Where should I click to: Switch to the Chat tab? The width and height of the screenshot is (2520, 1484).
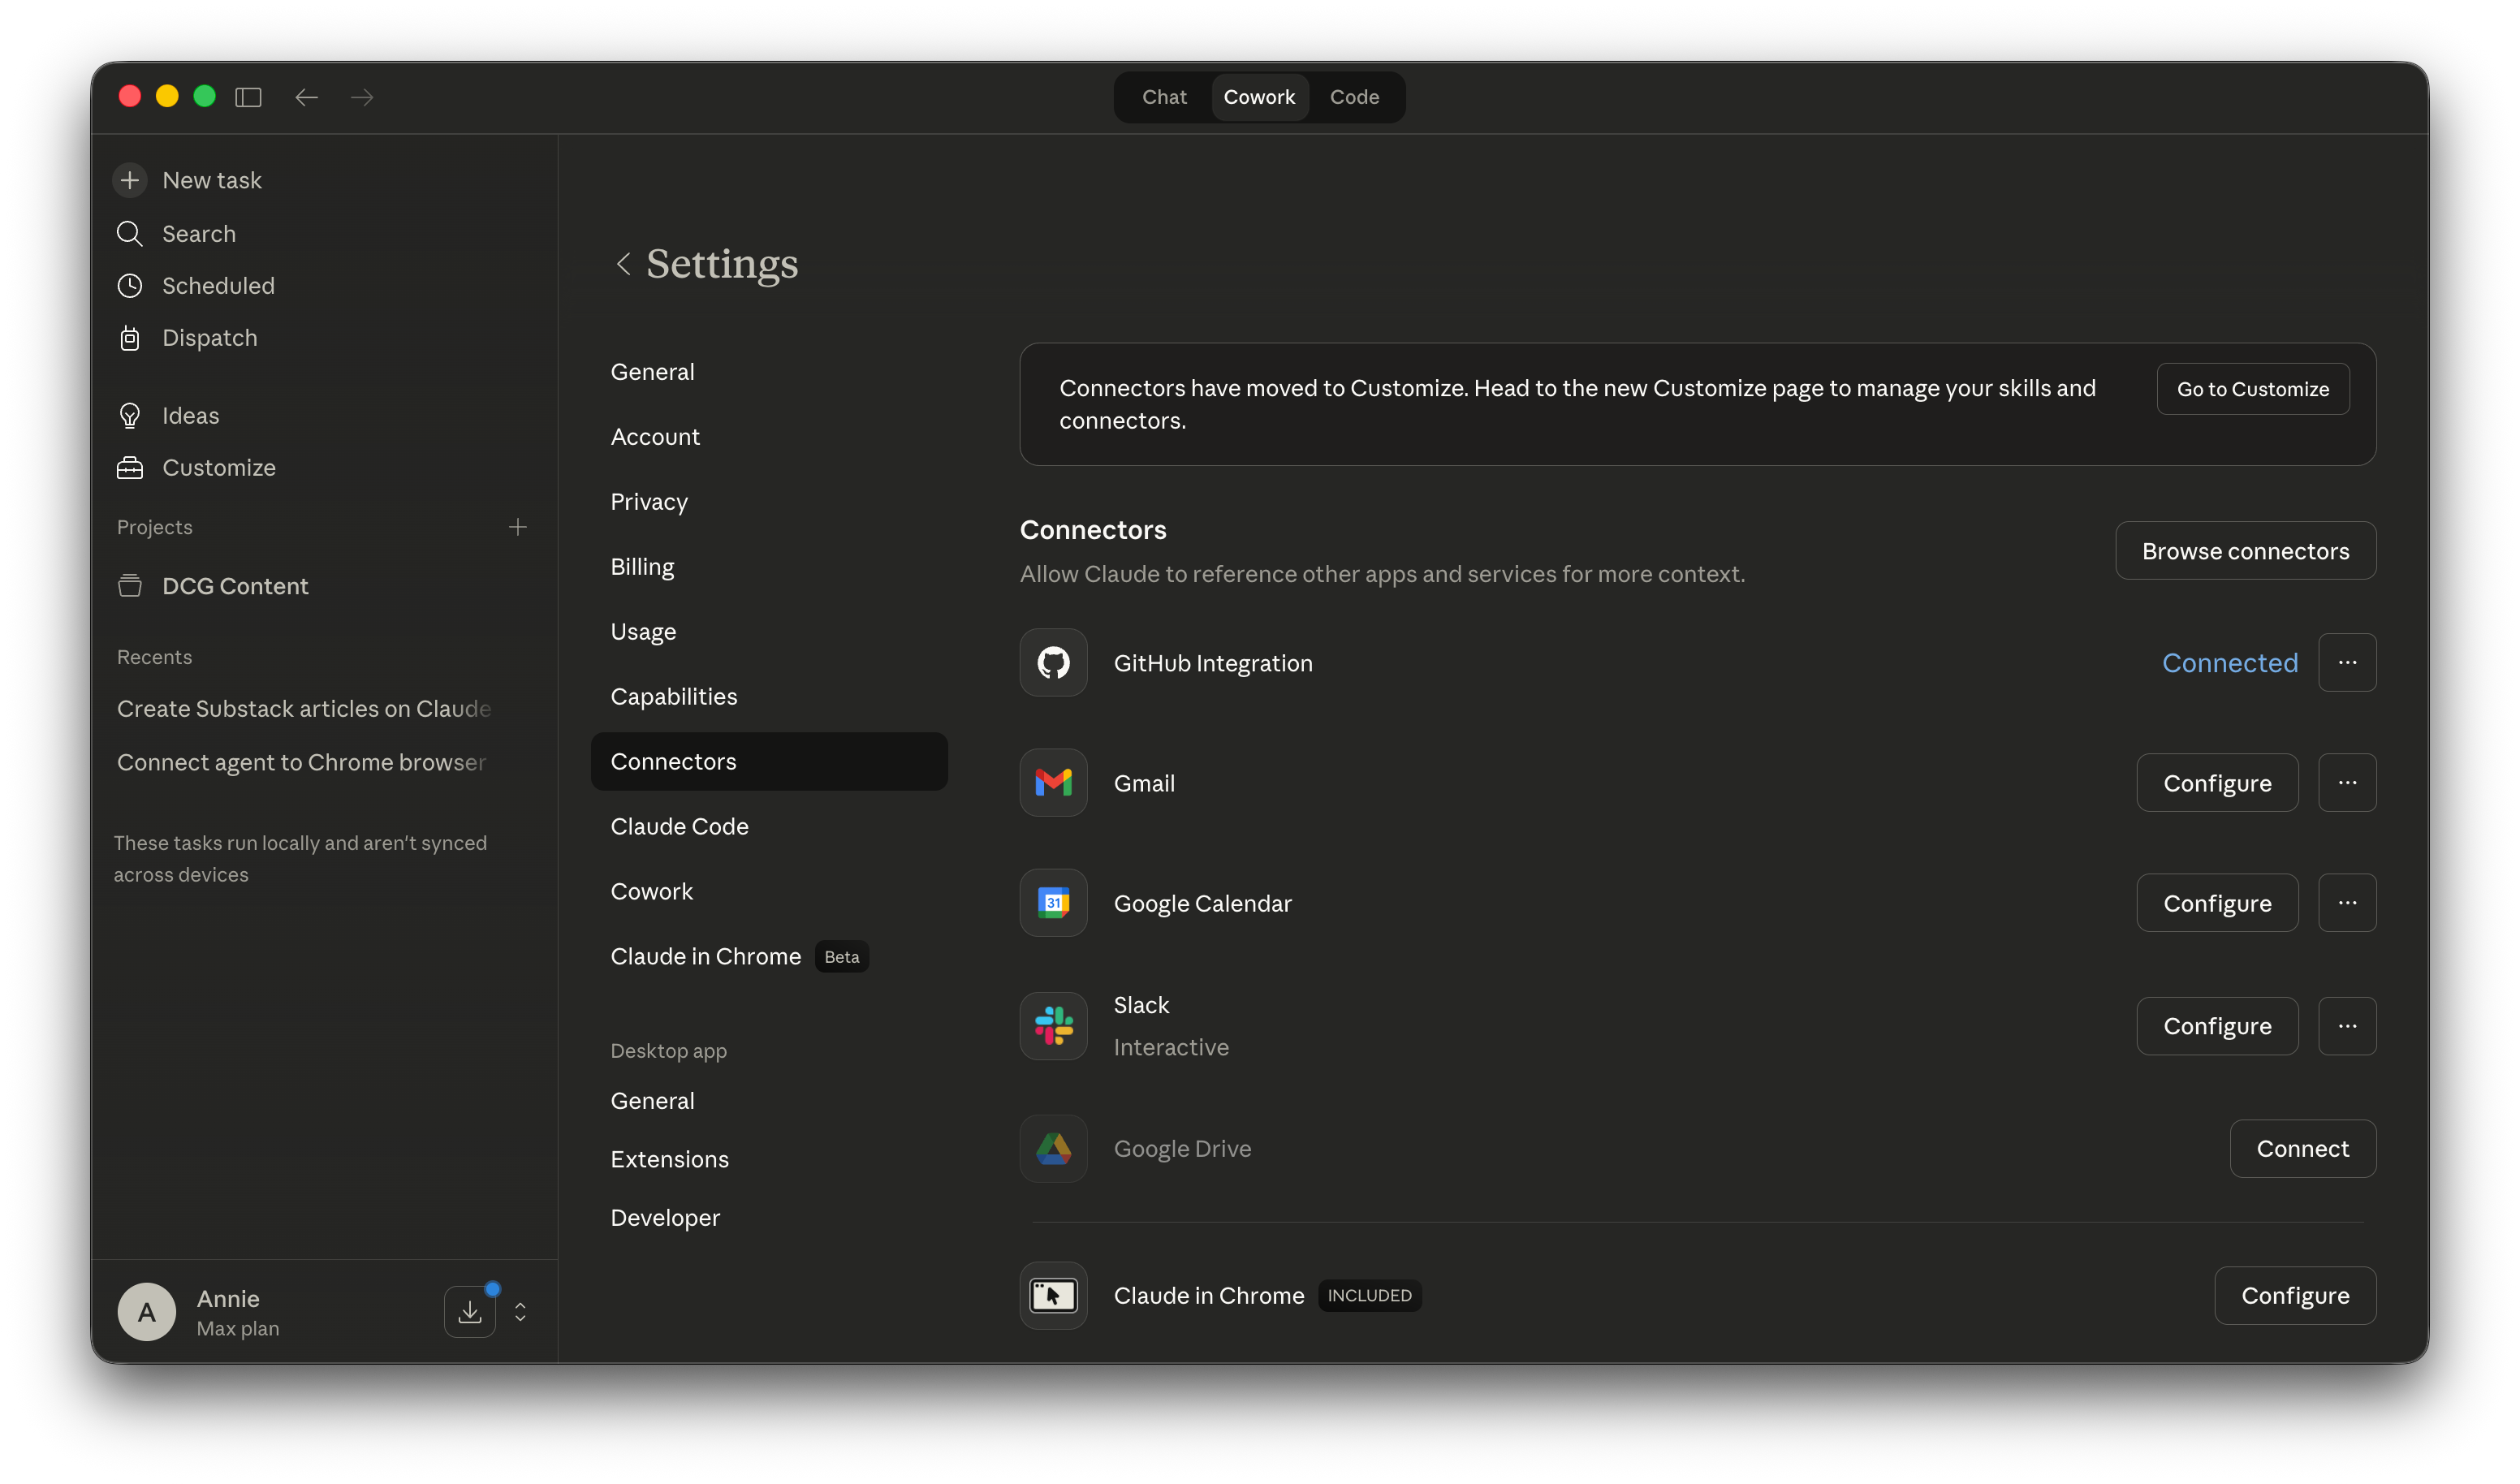1163,97
